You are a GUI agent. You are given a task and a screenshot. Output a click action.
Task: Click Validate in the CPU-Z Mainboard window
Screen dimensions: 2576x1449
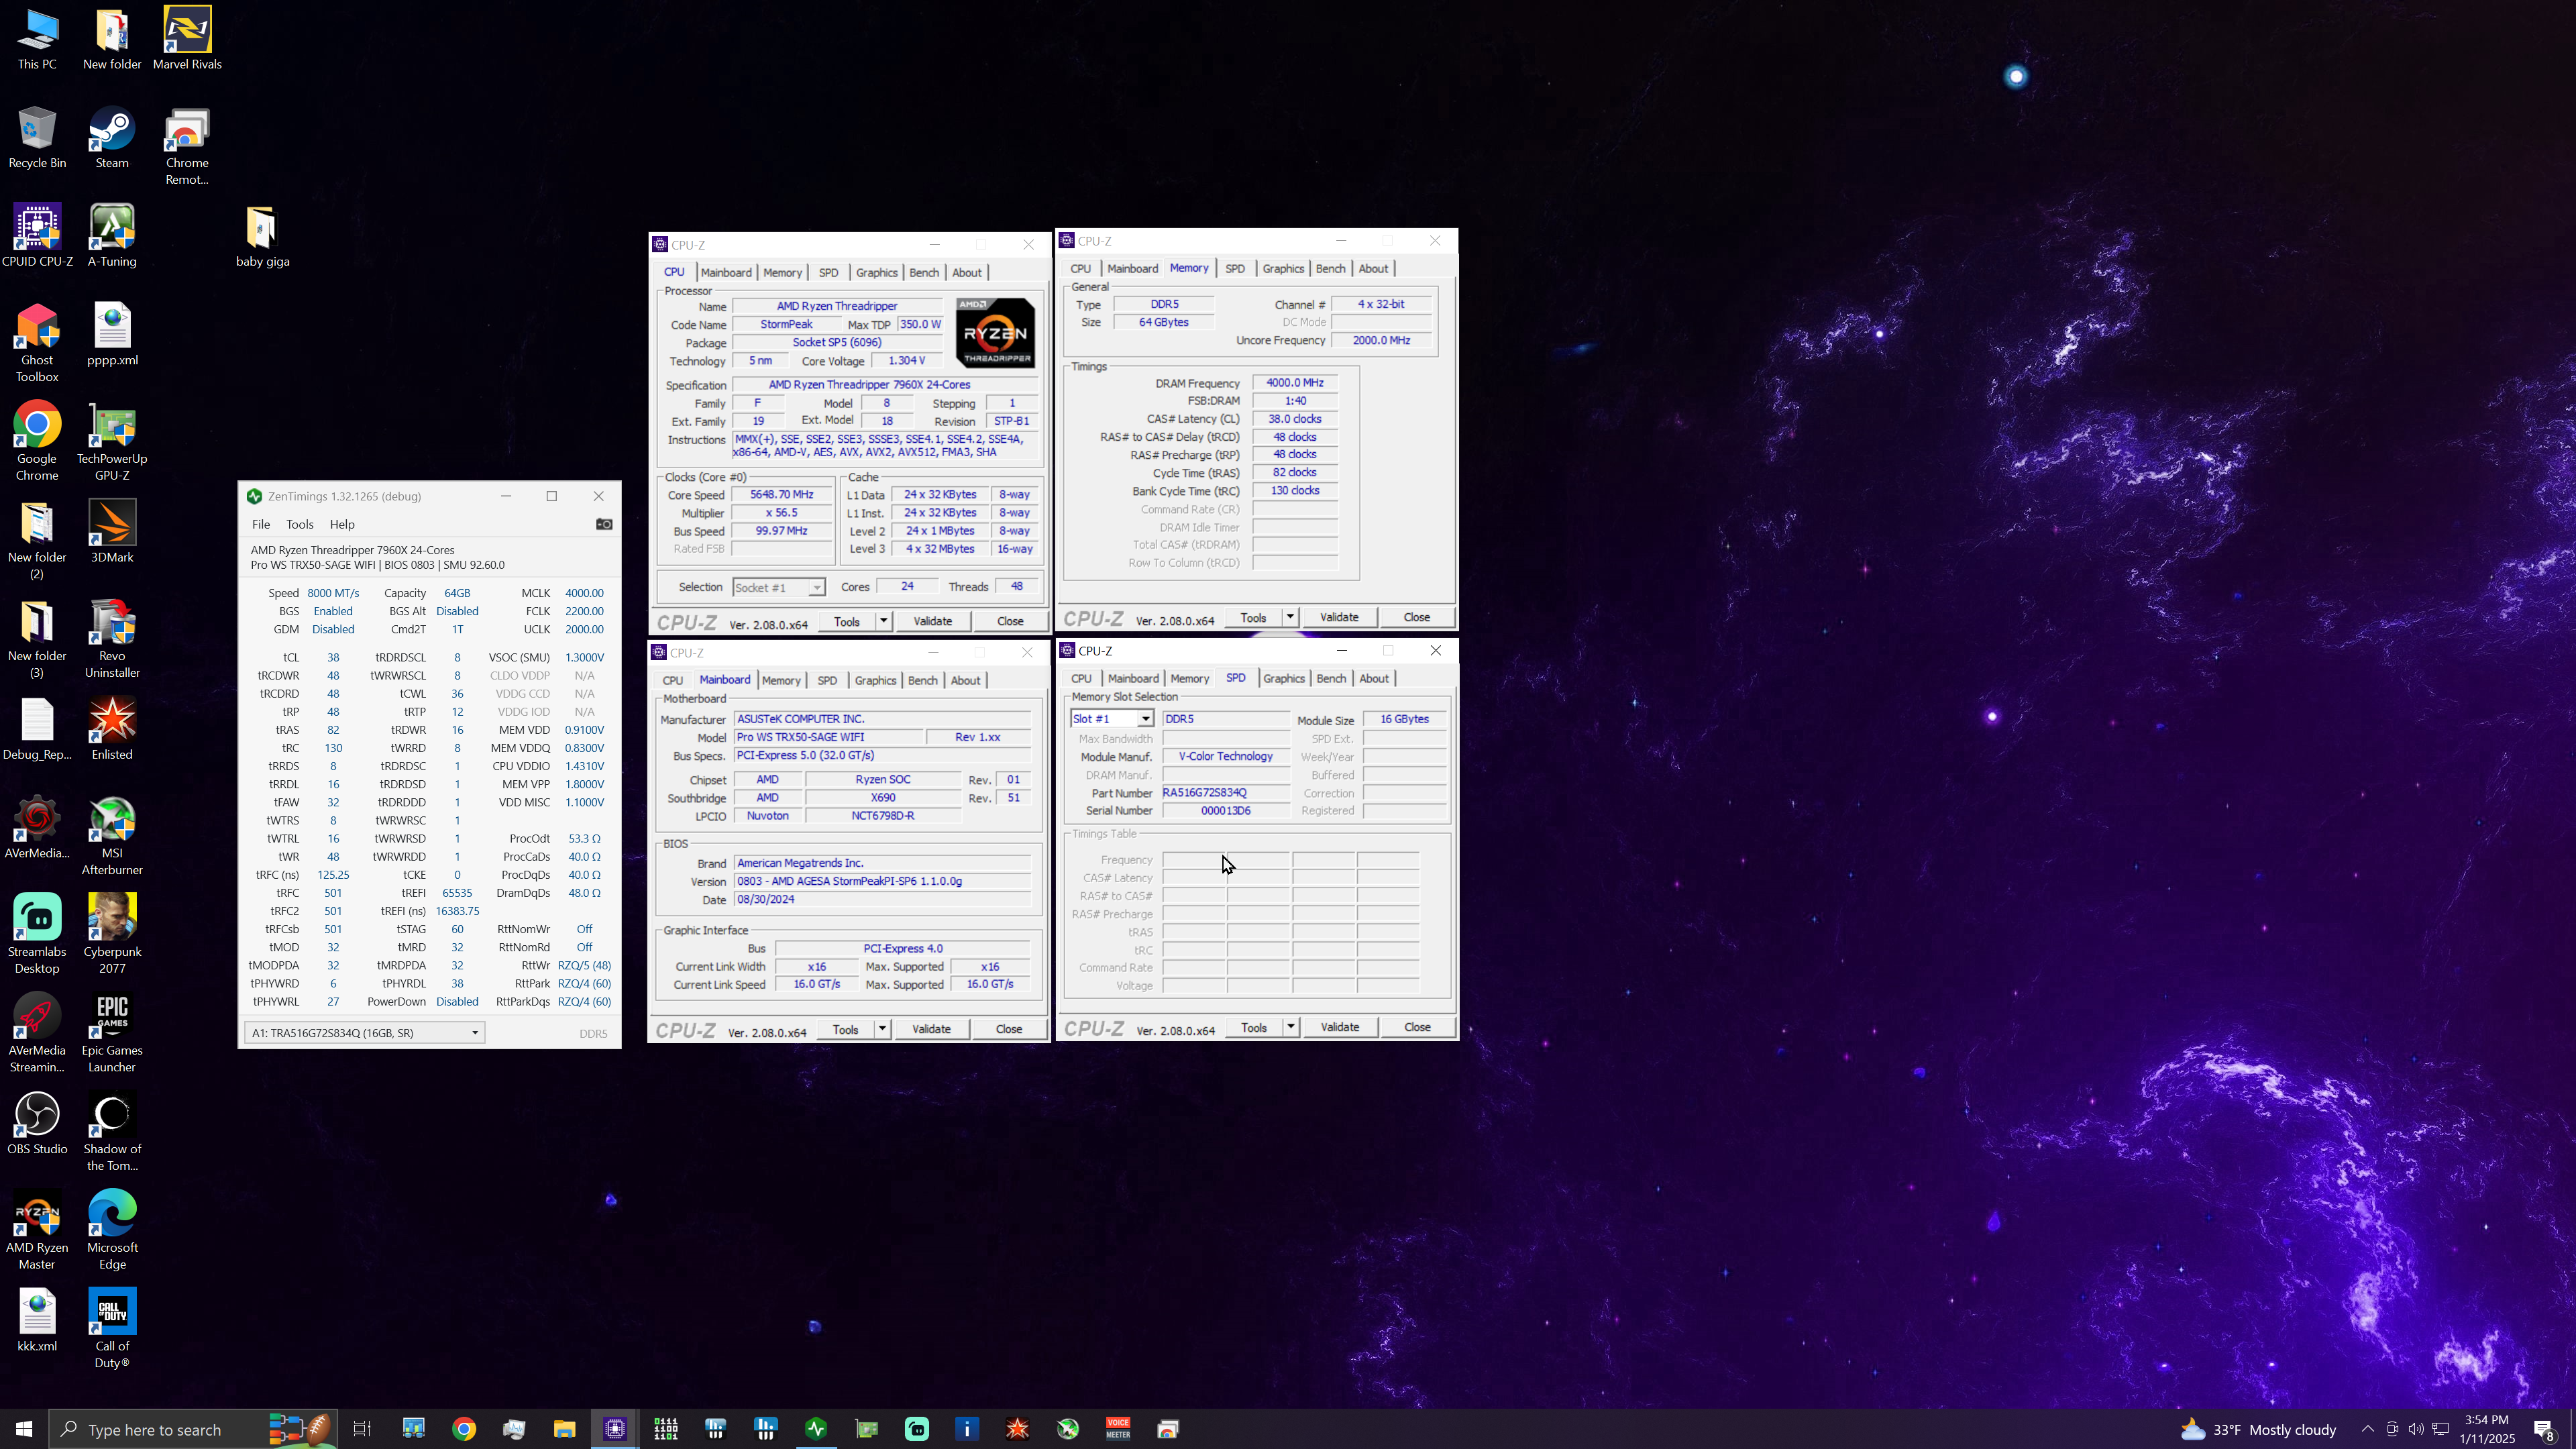[x=932, y=1029]
